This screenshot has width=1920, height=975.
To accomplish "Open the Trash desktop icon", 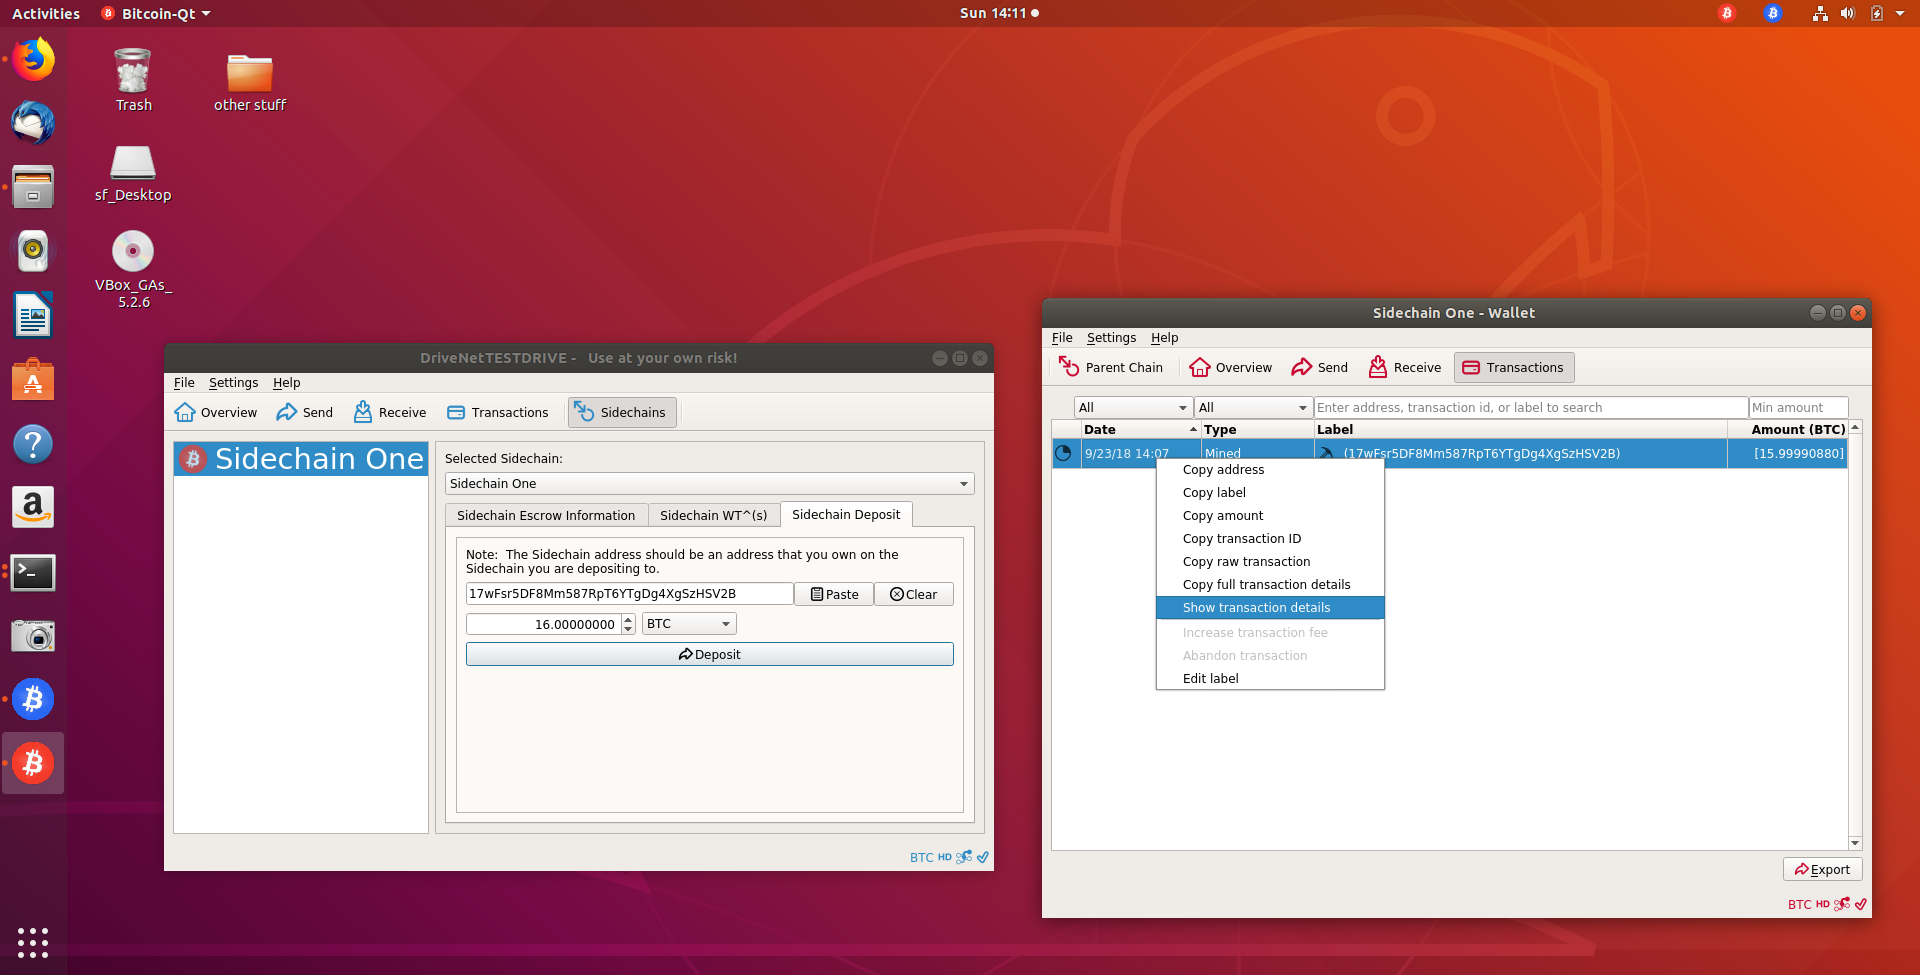I will tap(133, 80).
